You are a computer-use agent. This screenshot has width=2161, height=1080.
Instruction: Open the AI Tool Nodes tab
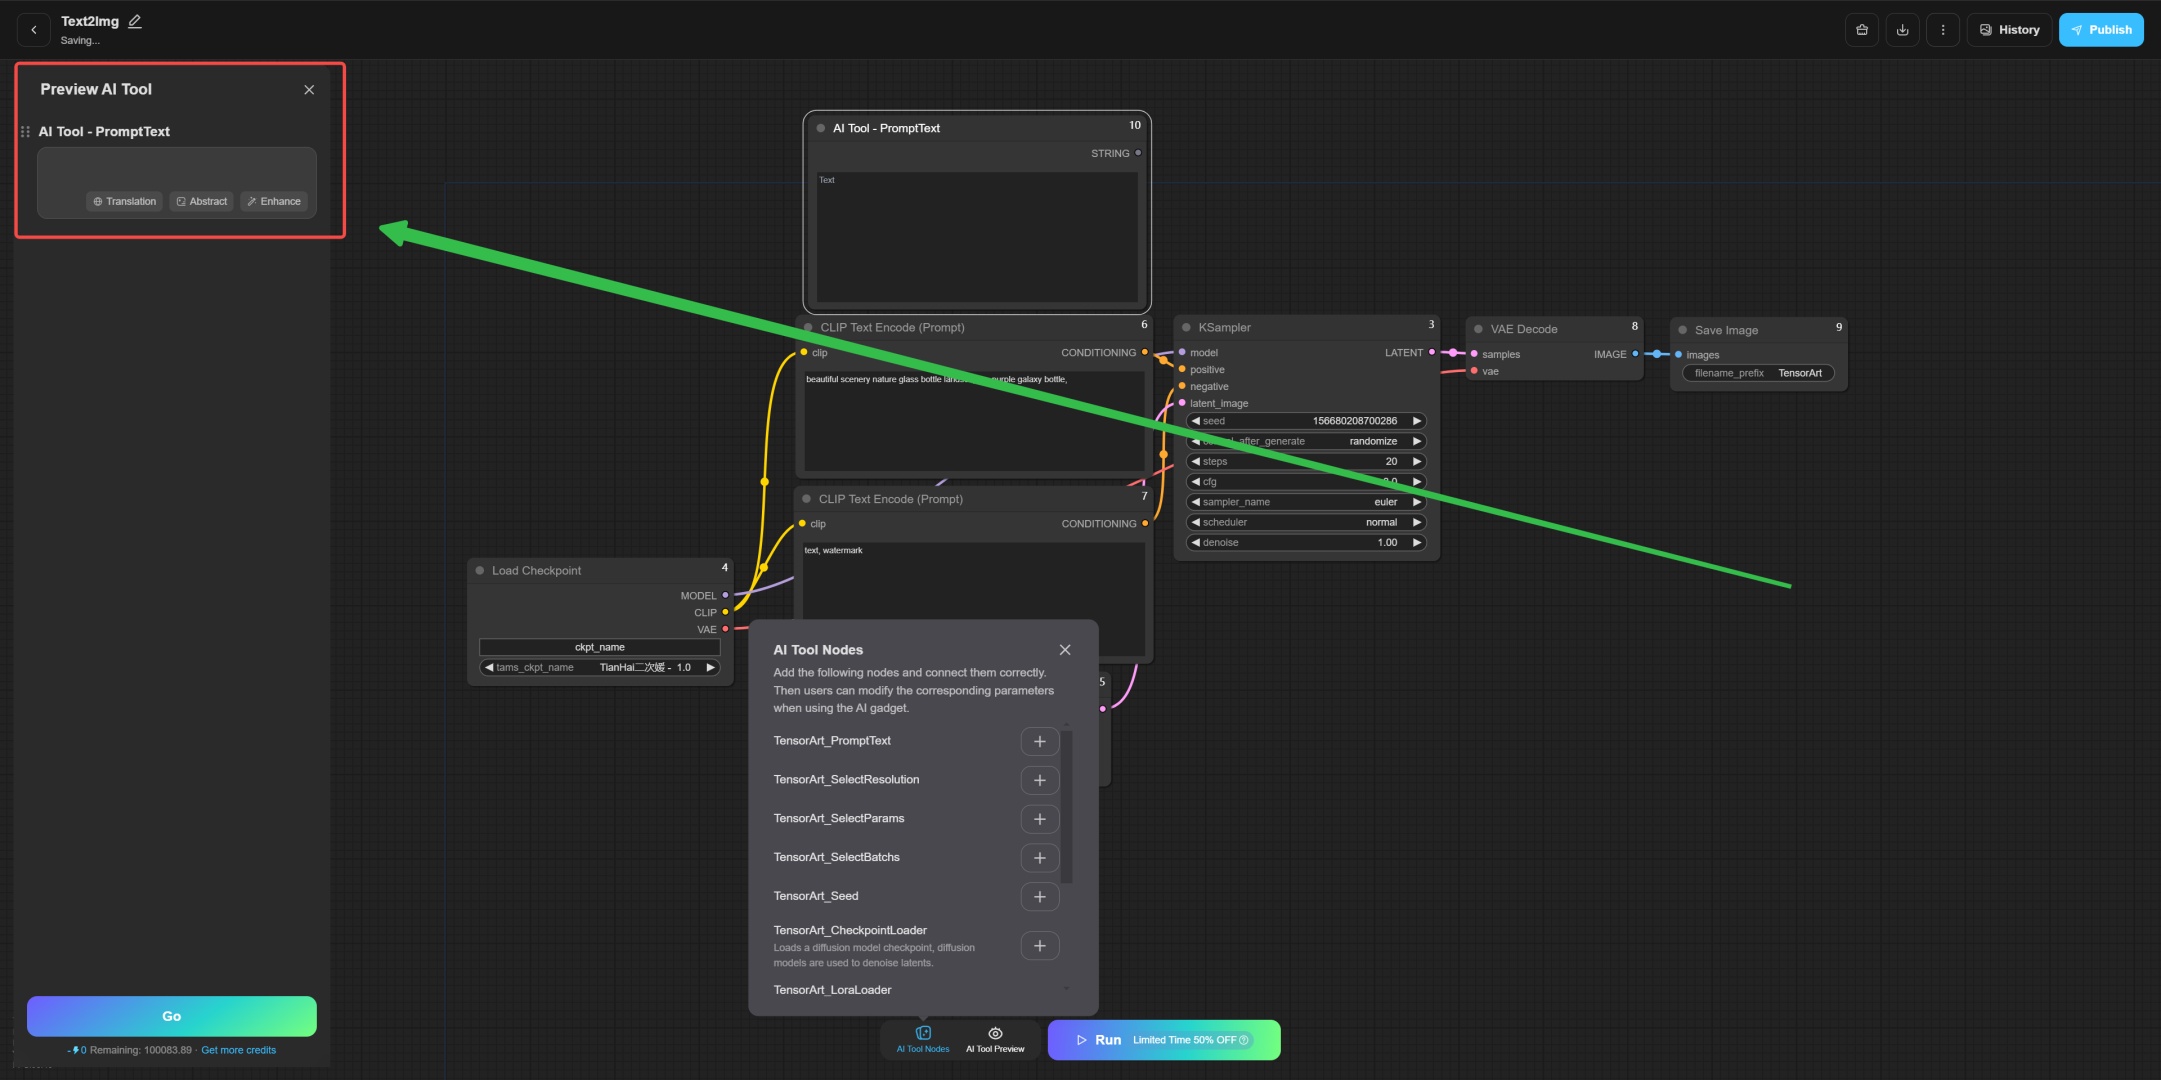point(923,1039)
